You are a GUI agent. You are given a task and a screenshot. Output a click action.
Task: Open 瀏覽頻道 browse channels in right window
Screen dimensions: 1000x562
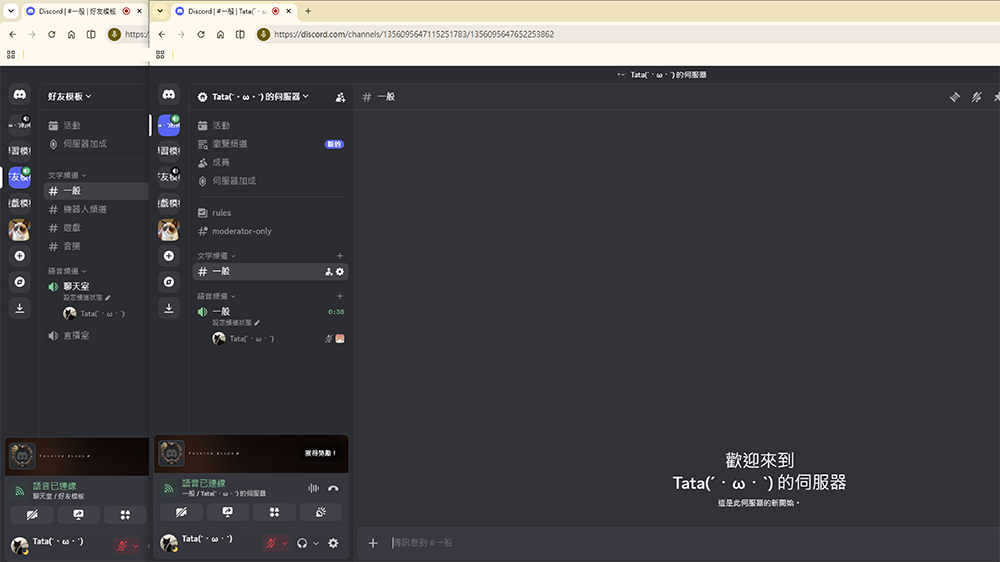pyautogui.click(x=270, y=144)
